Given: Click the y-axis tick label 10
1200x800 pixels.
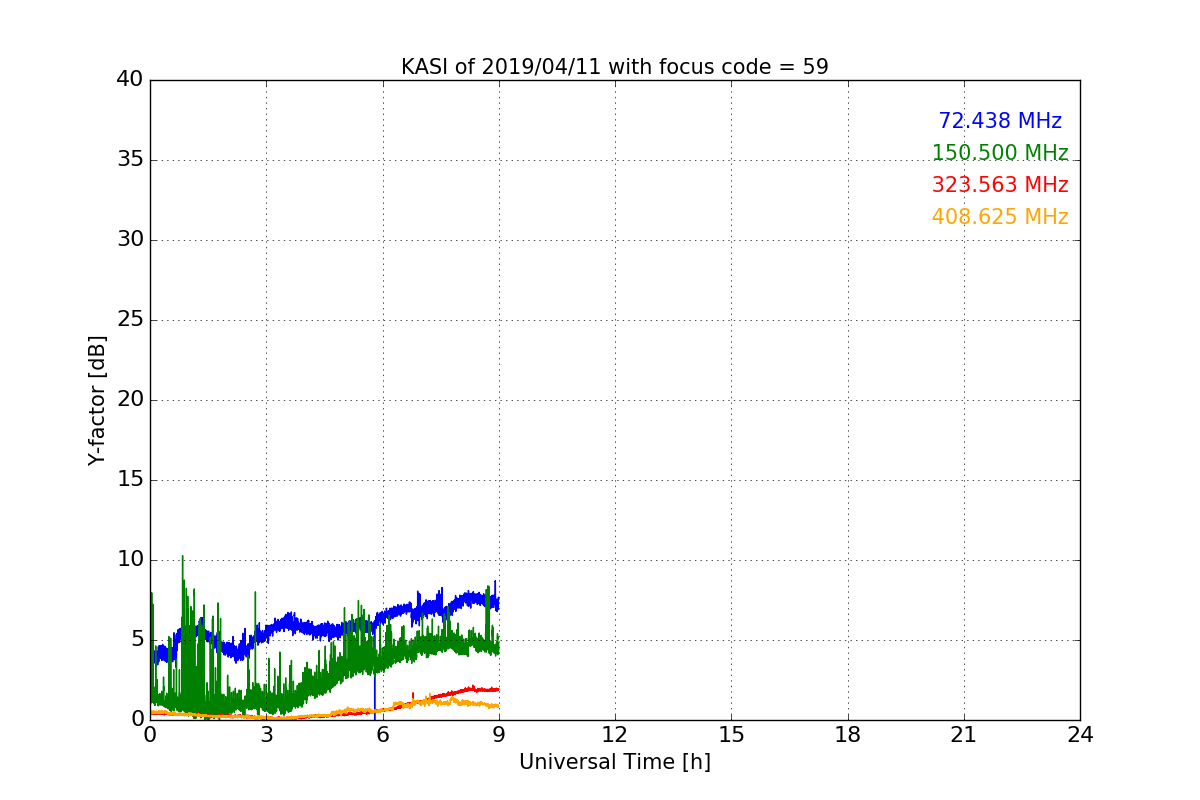Looking at the screenshot, I should point(130,560).
